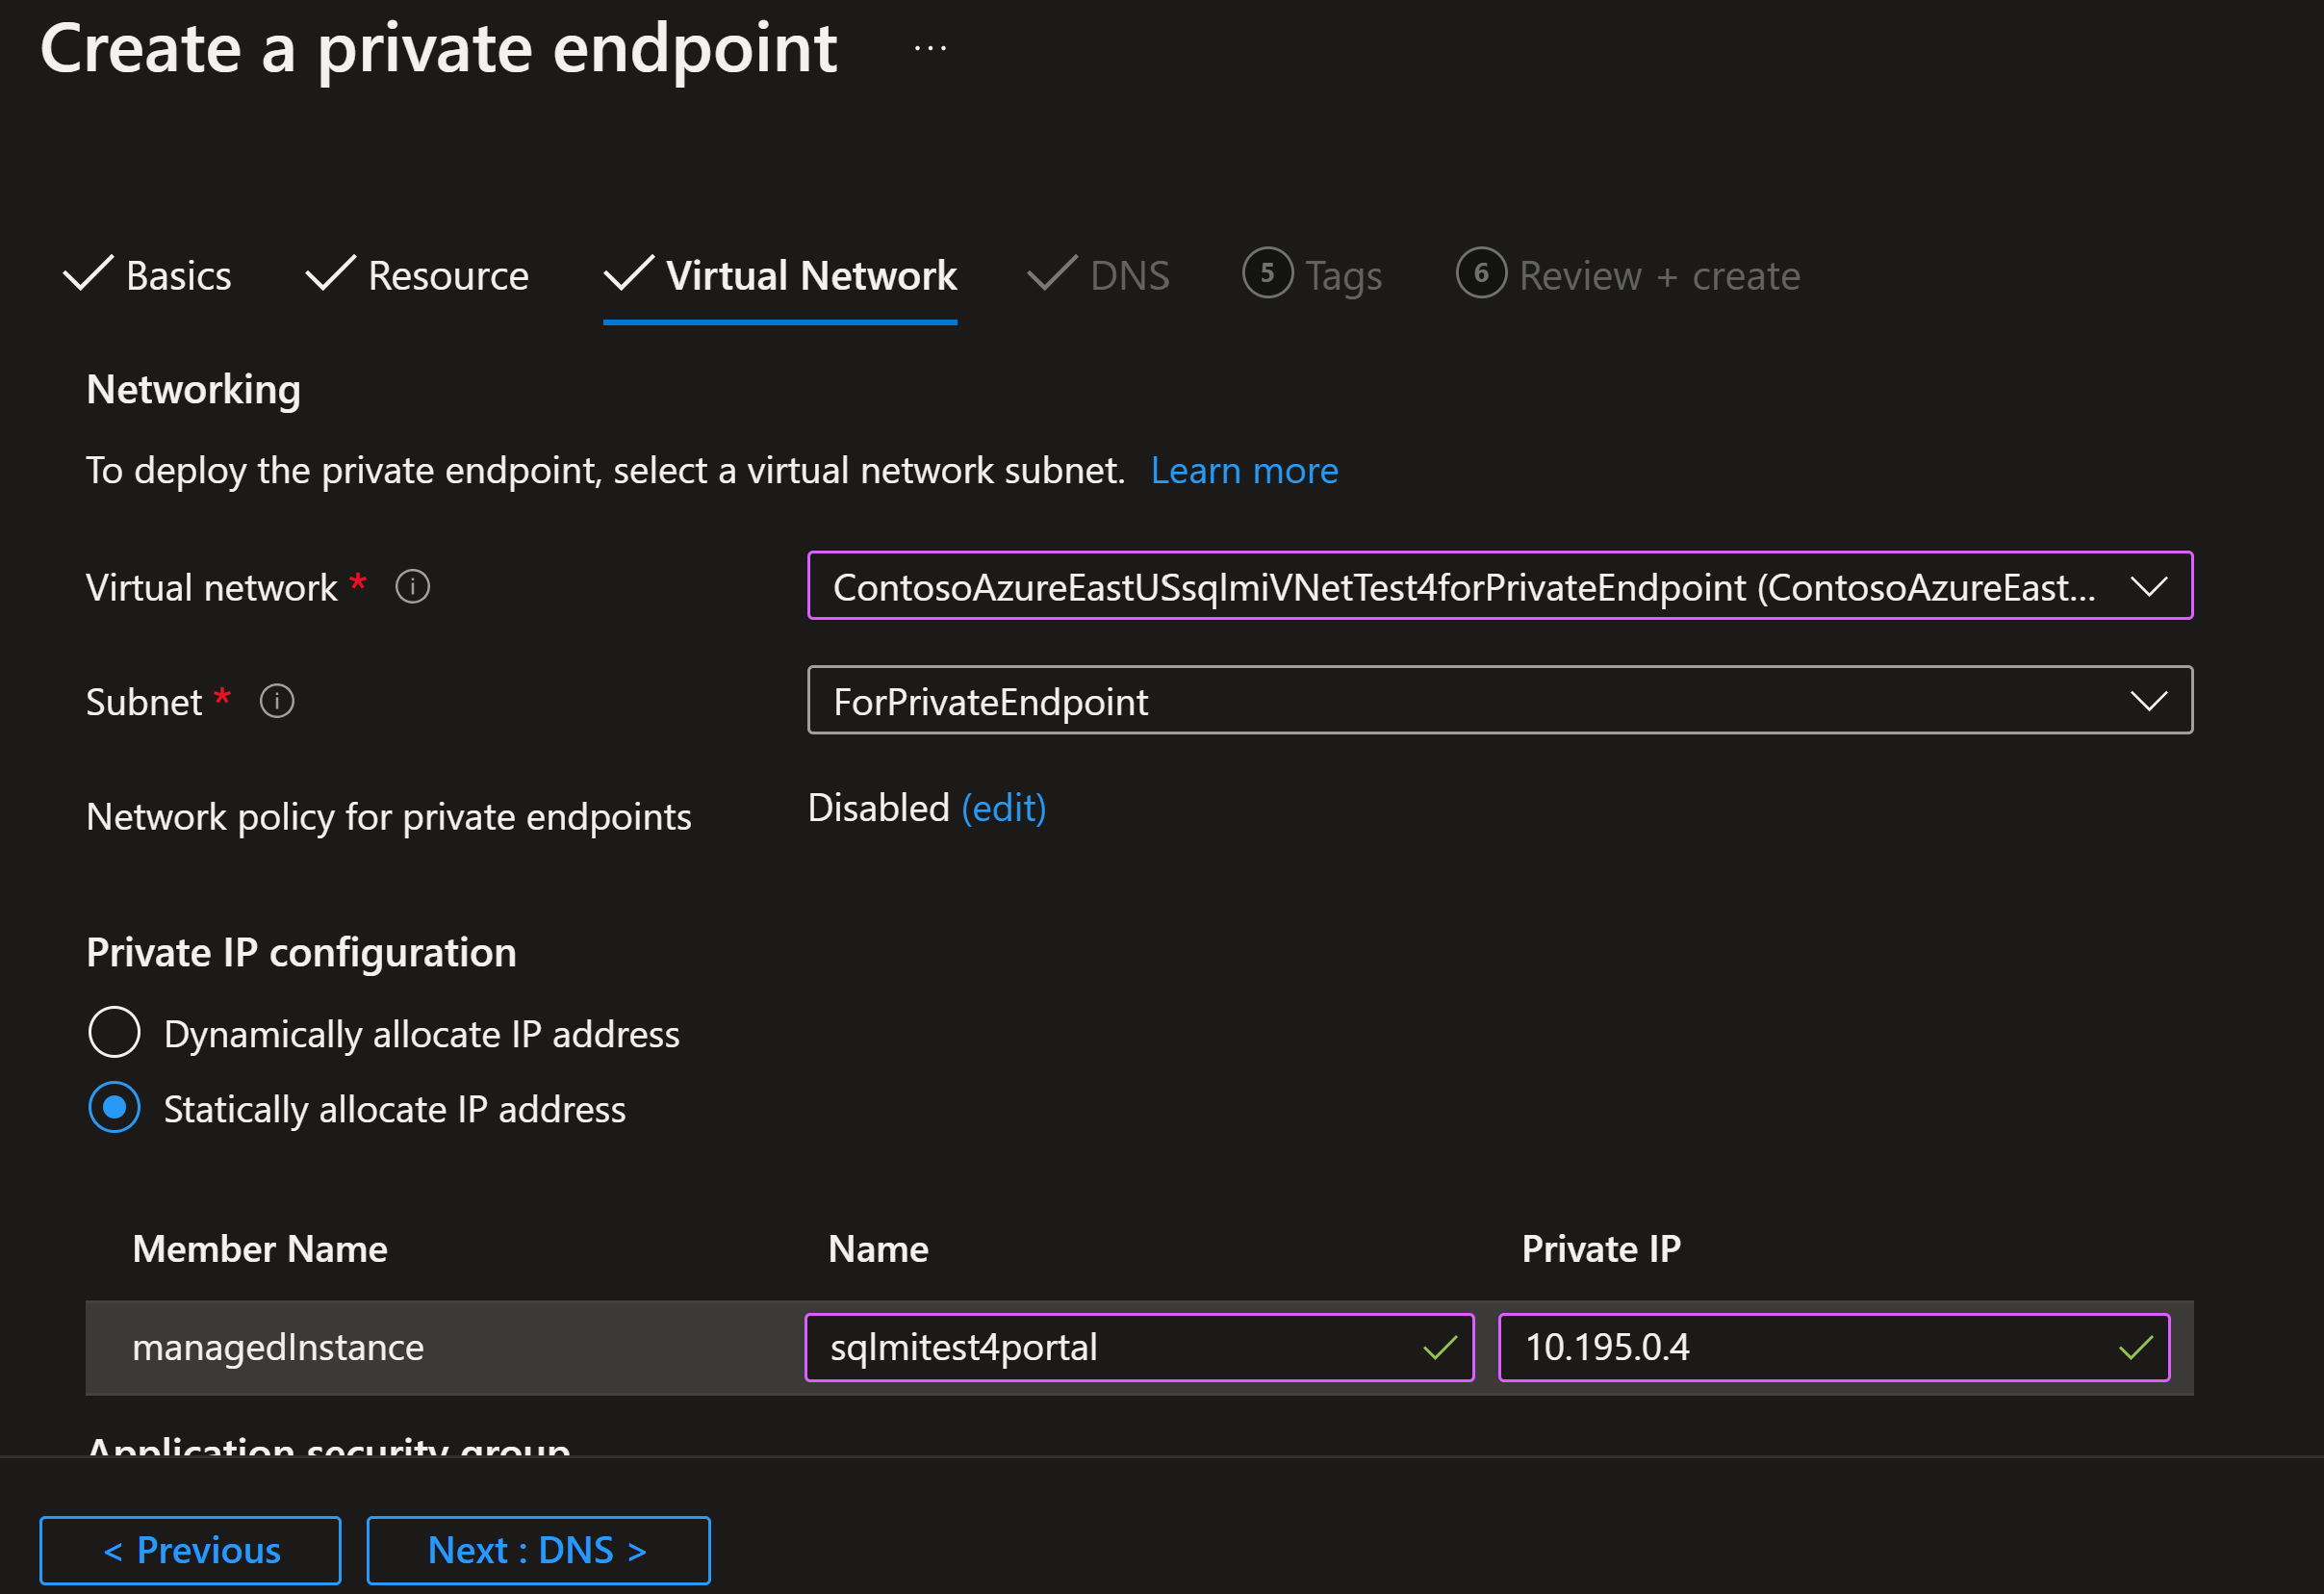Click the Subnet dropdown chevron arrow
Viewport: 2324px width, 1594px height.
coord(2148,701)
